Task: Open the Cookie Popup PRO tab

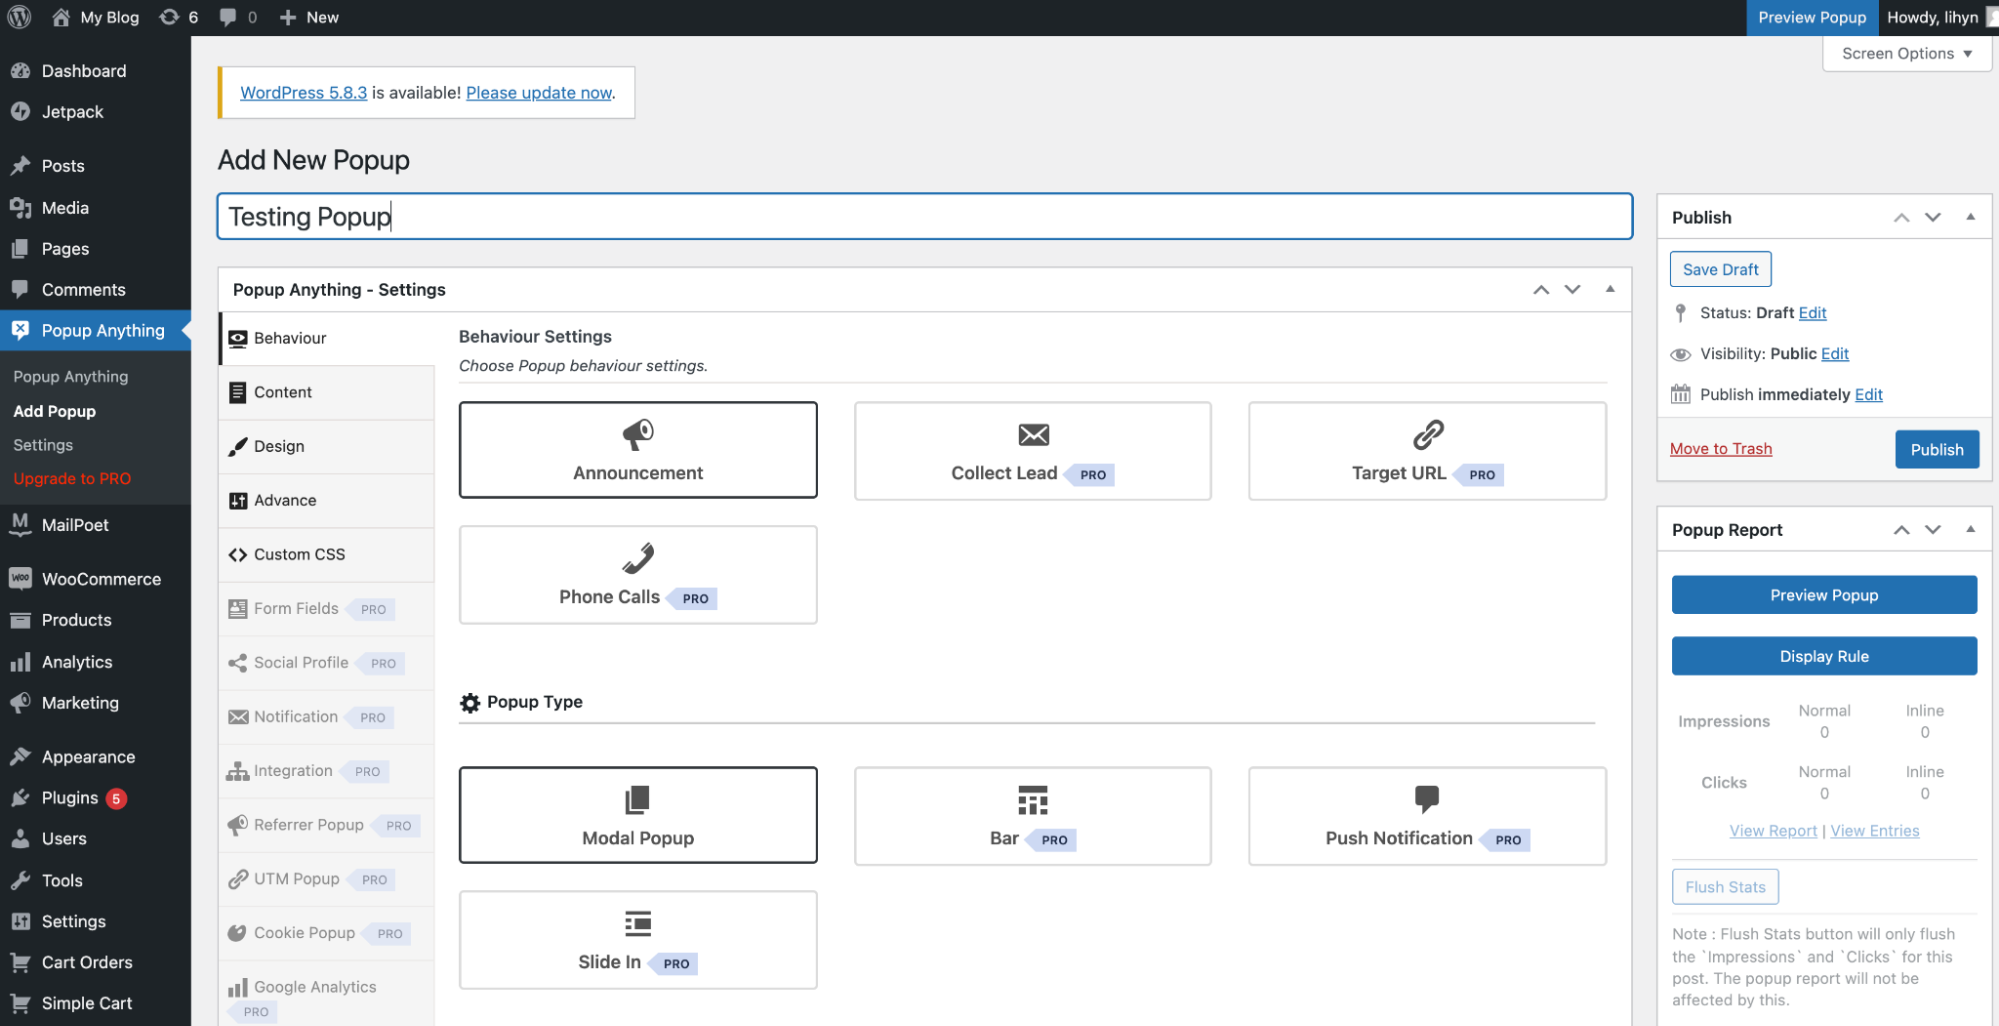Action: tap(327, 933)
